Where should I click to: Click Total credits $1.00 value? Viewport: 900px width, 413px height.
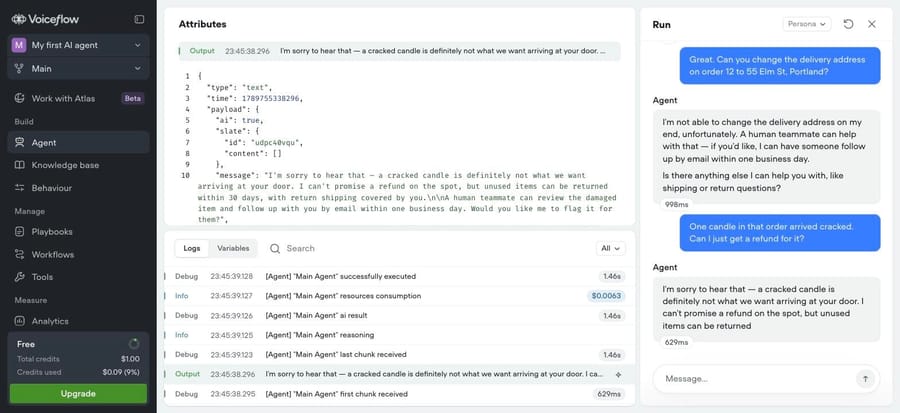tap(130, 359)
